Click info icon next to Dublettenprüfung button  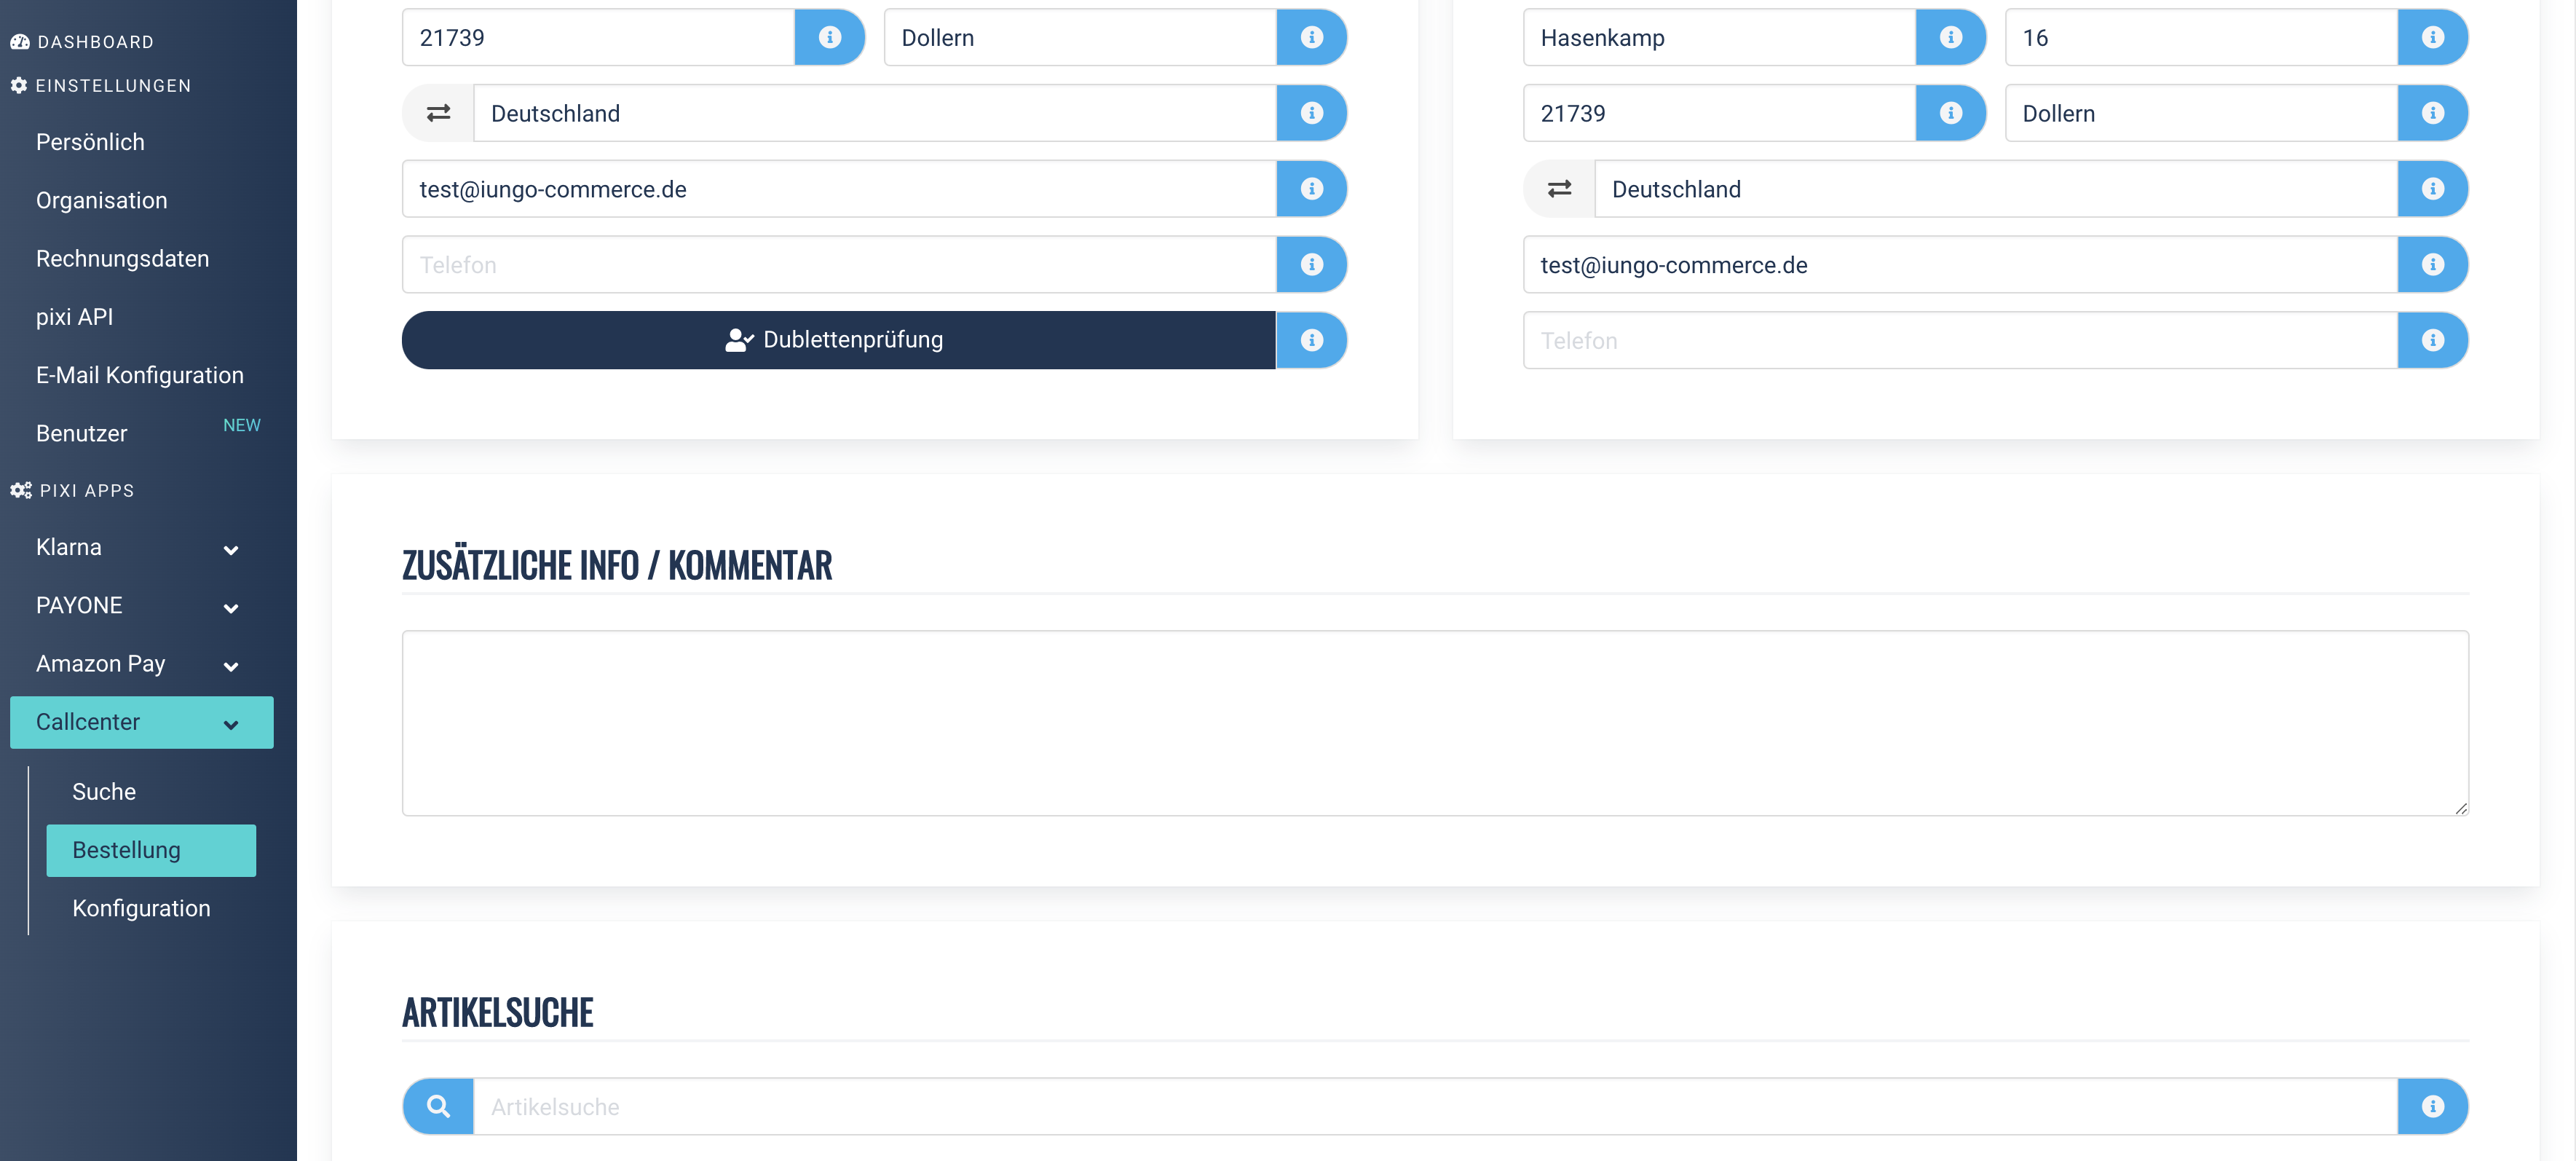point(1311,340)
